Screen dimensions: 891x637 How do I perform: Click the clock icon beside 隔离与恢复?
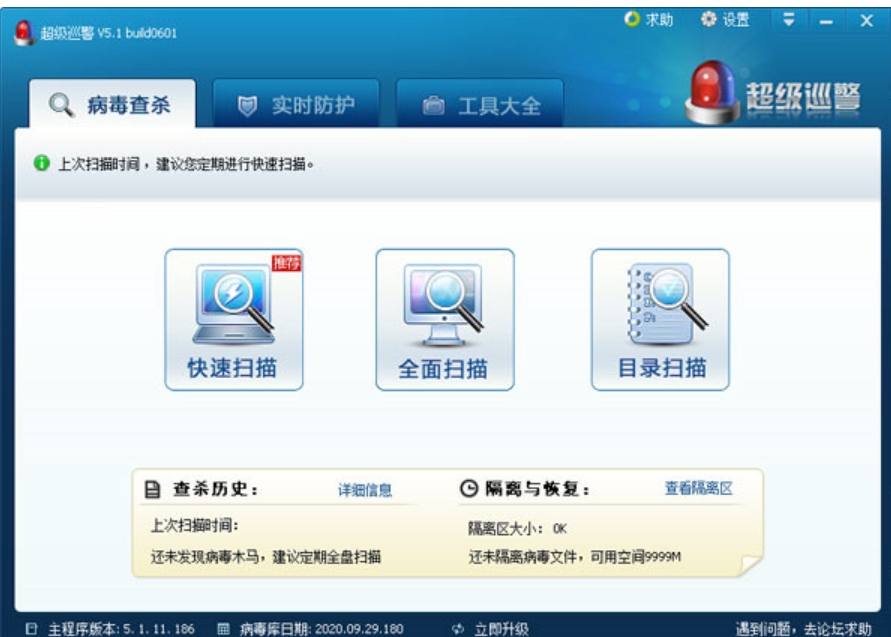coord(469,488)
